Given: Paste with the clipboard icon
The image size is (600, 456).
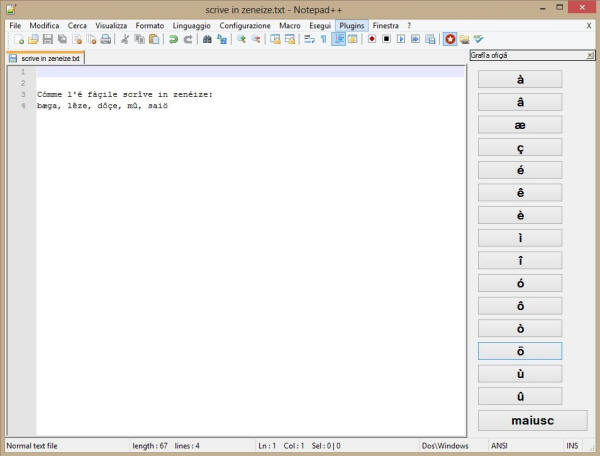Looking at the screenshot, I should tap(154, 39).
